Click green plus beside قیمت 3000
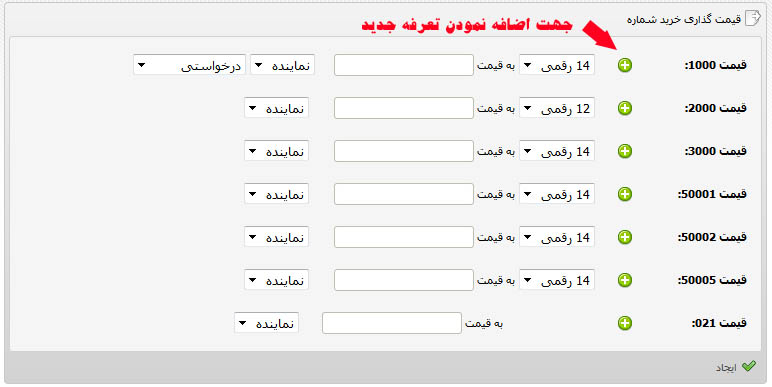 [x=625, y=151]
